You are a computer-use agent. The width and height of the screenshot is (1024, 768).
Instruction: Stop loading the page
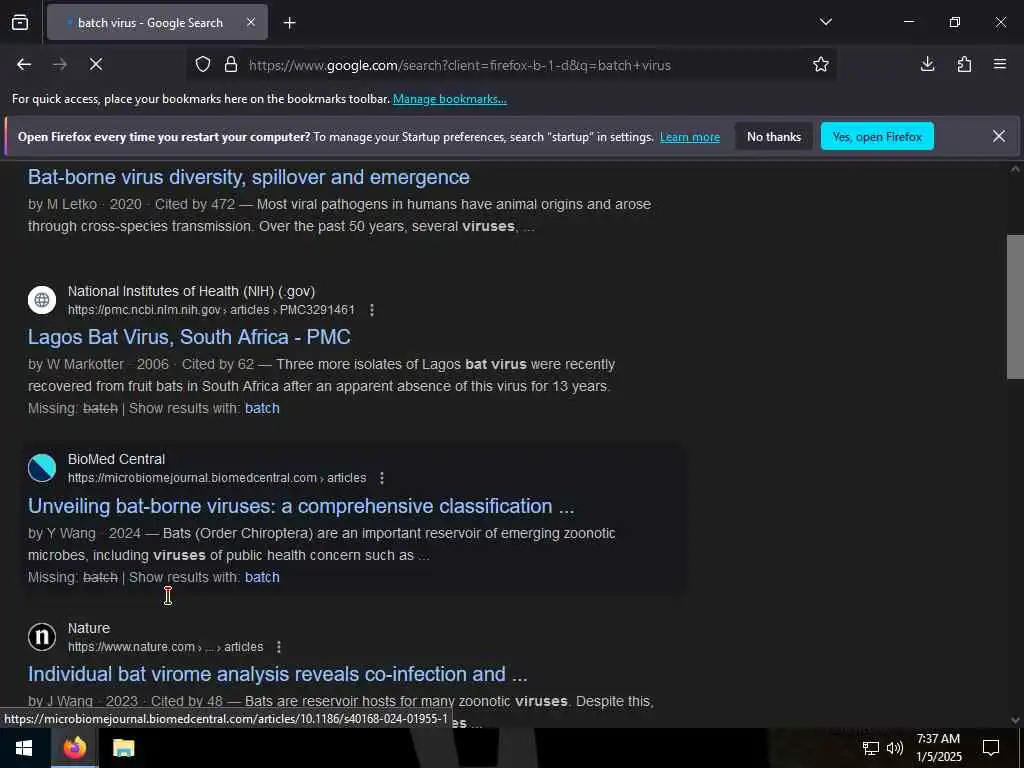tap(96, 64)
